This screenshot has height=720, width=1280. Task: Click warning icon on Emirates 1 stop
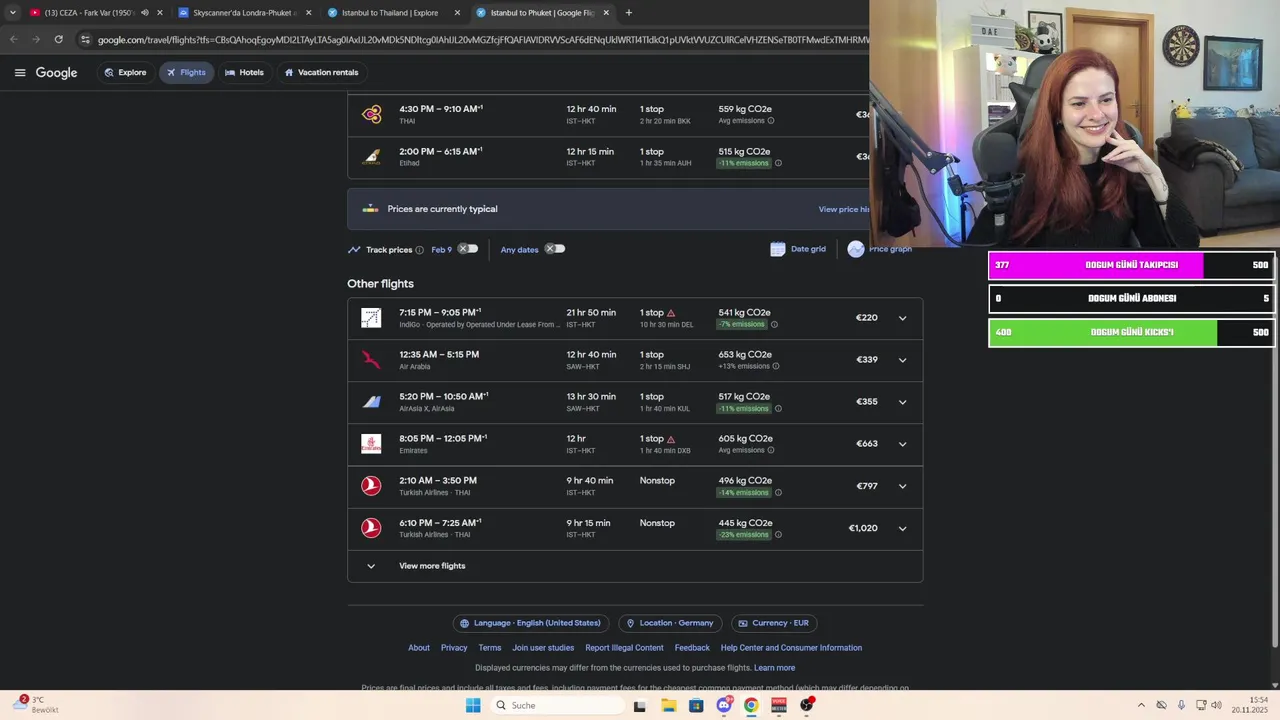pyautogui.click(x=671, y=439)
